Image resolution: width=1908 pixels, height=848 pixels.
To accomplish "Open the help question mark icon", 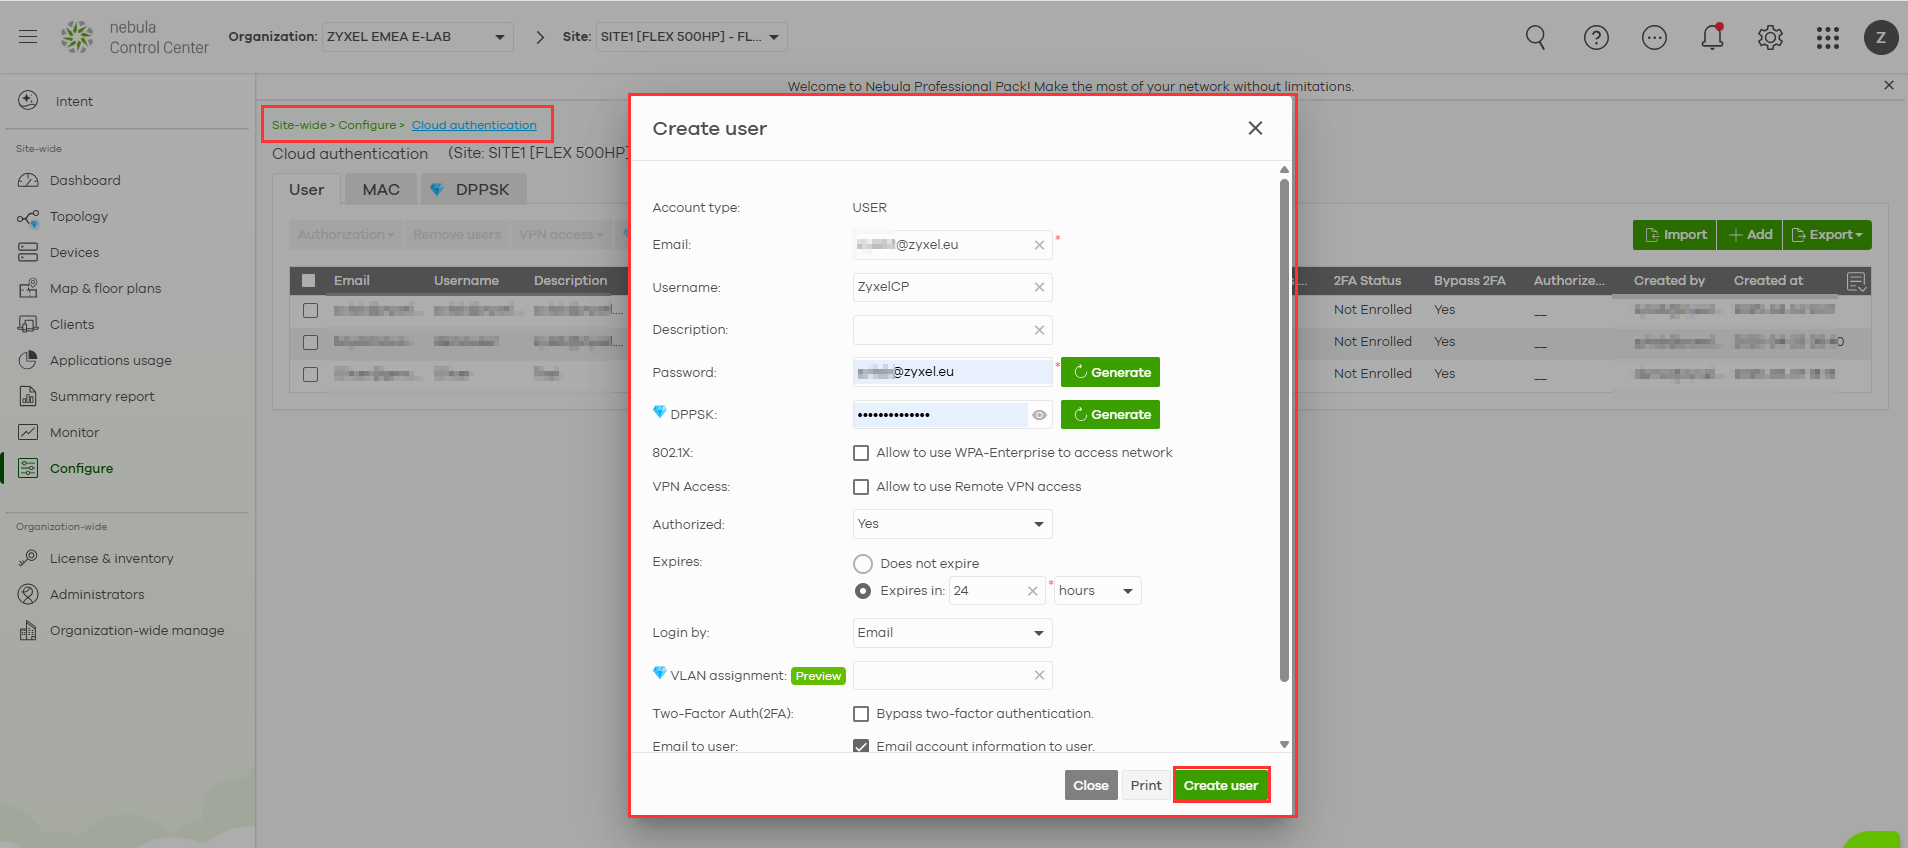I will [1596, 38].
